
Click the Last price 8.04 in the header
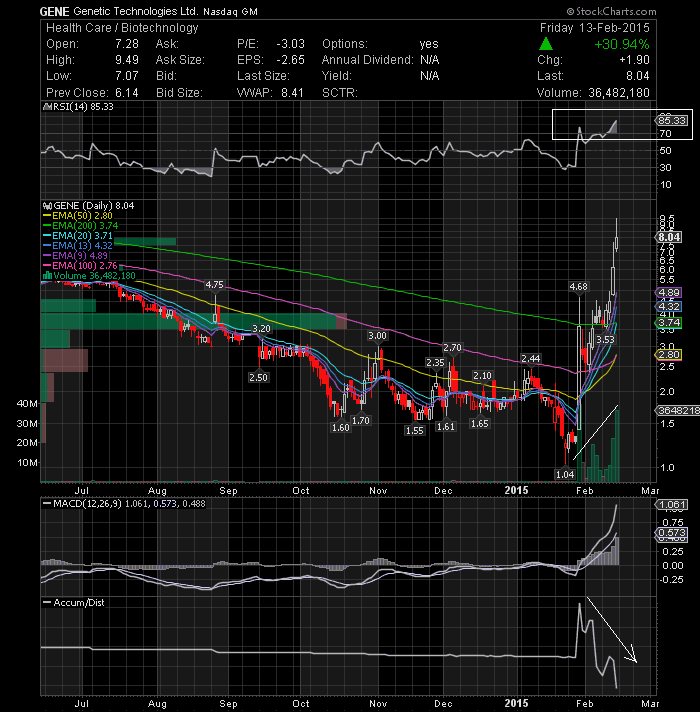[x=637, y=76]
